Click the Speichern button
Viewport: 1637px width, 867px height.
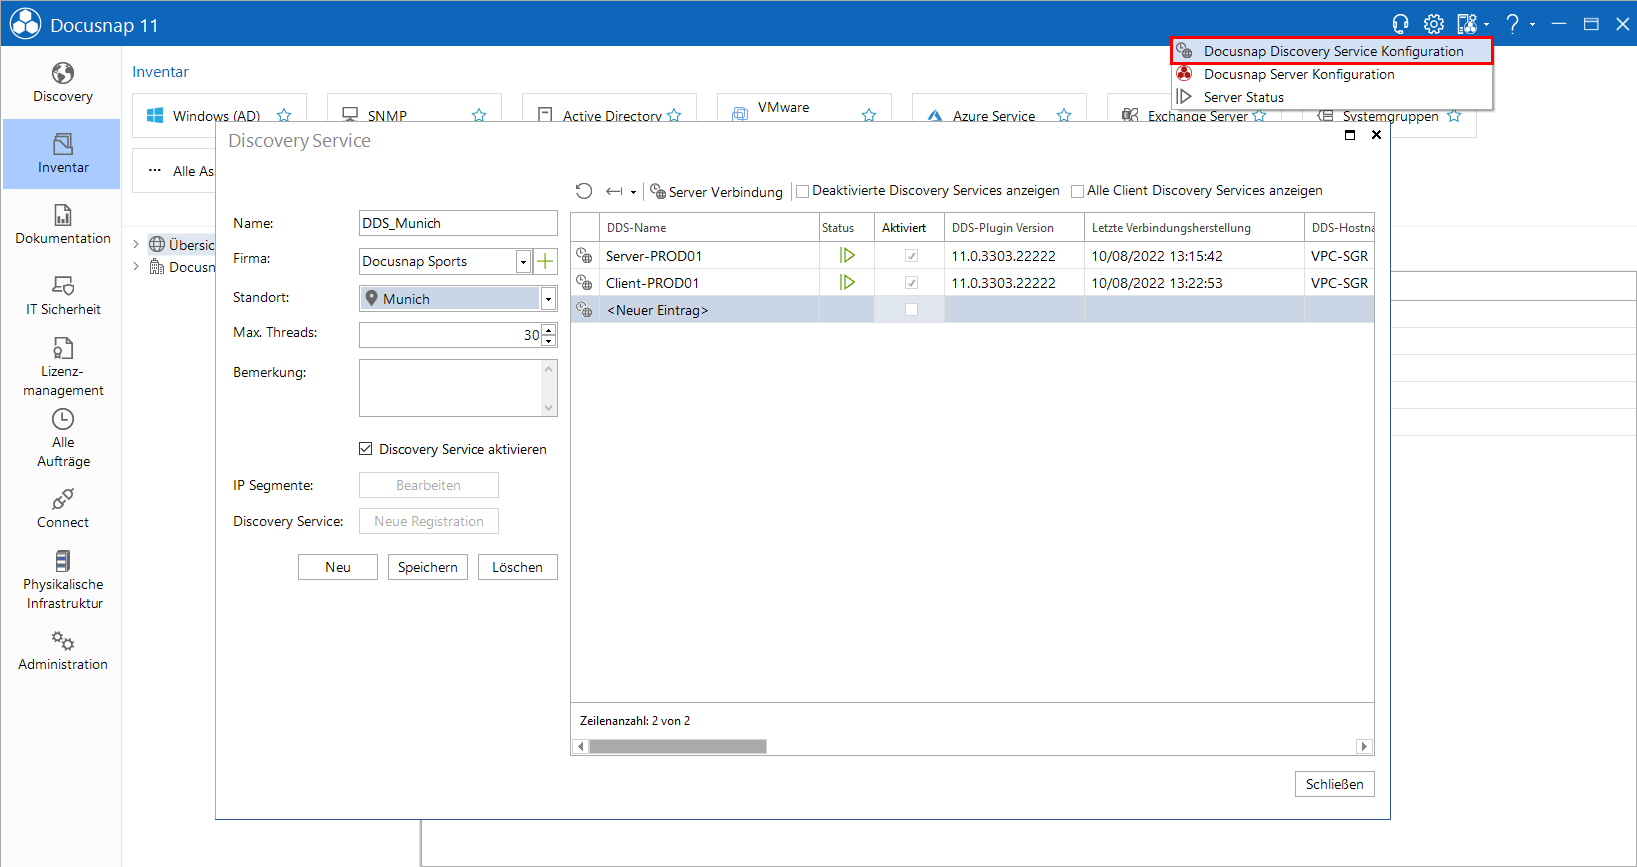click(x=428, y=567)
